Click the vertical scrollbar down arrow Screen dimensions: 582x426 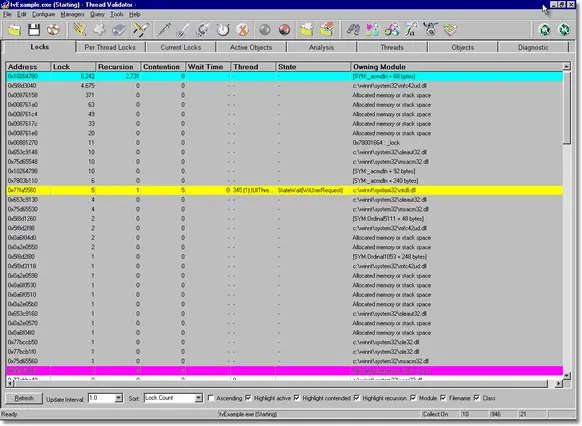[x=566, y=376]
